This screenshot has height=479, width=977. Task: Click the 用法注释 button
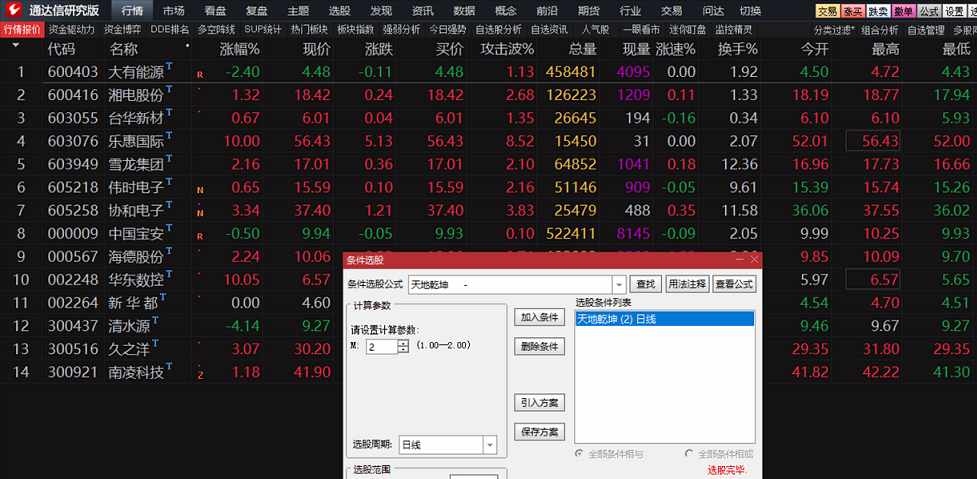tap(687, 285)
